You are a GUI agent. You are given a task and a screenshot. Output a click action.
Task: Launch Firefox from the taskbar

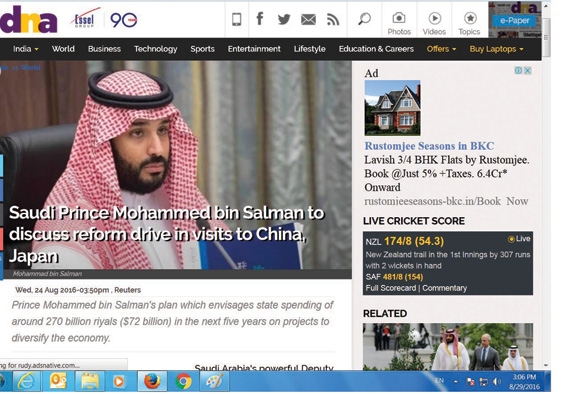point(152,382)
